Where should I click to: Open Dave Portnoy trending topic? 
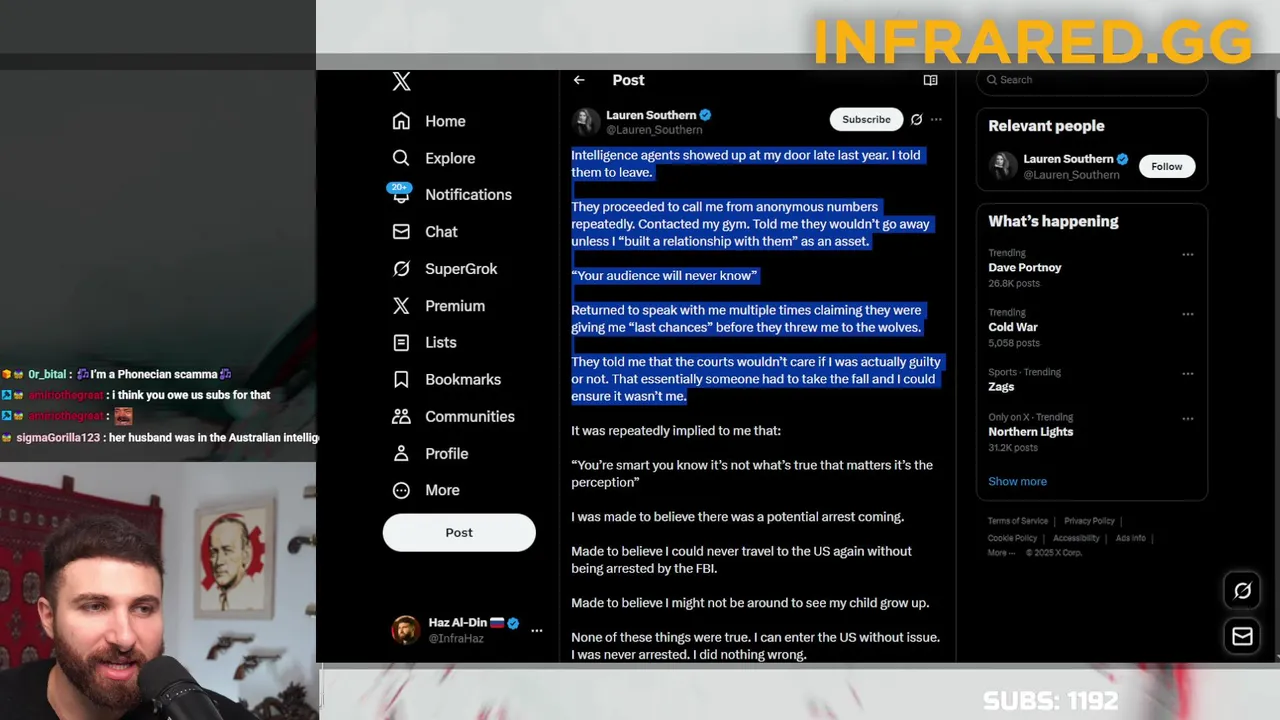1024,267
